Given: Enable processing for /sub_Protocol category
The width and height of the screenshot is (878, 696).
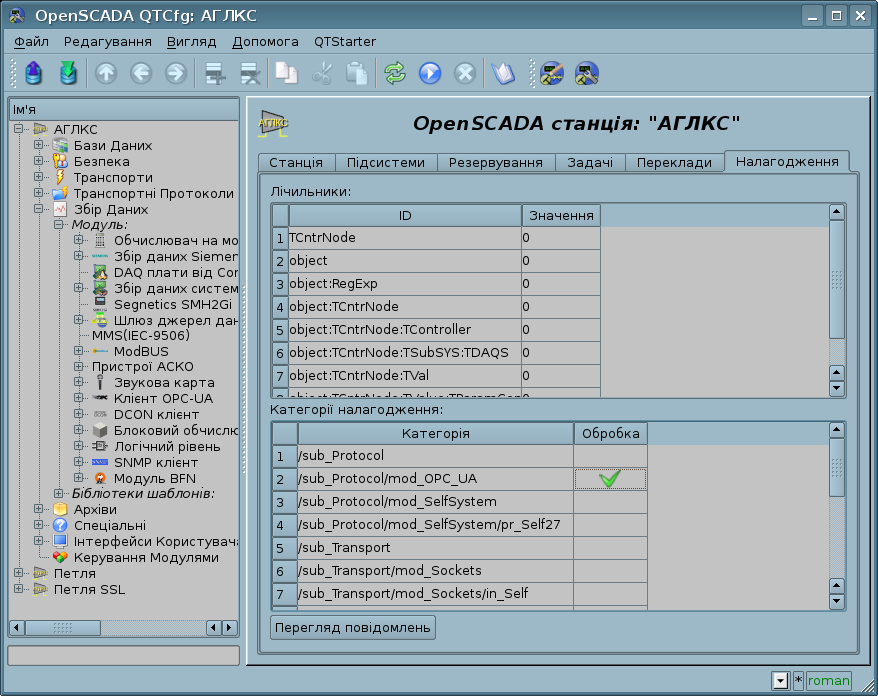Looking at the screenshot, I should pos(610,456).
